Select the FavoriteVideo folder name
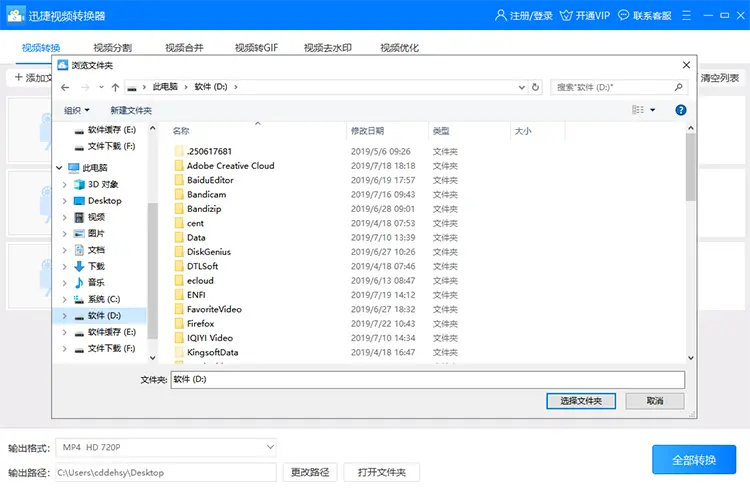 click(214, 309)
